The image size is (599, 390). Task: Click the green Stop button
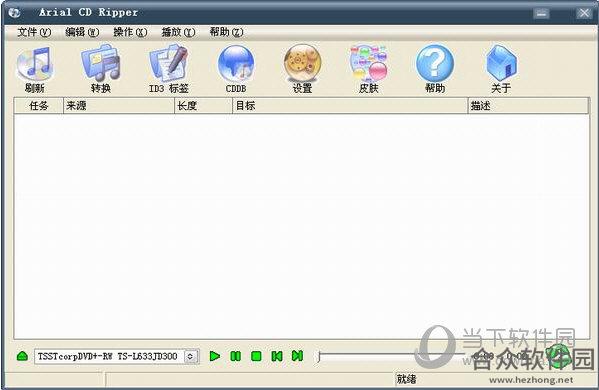pos(256,356)
